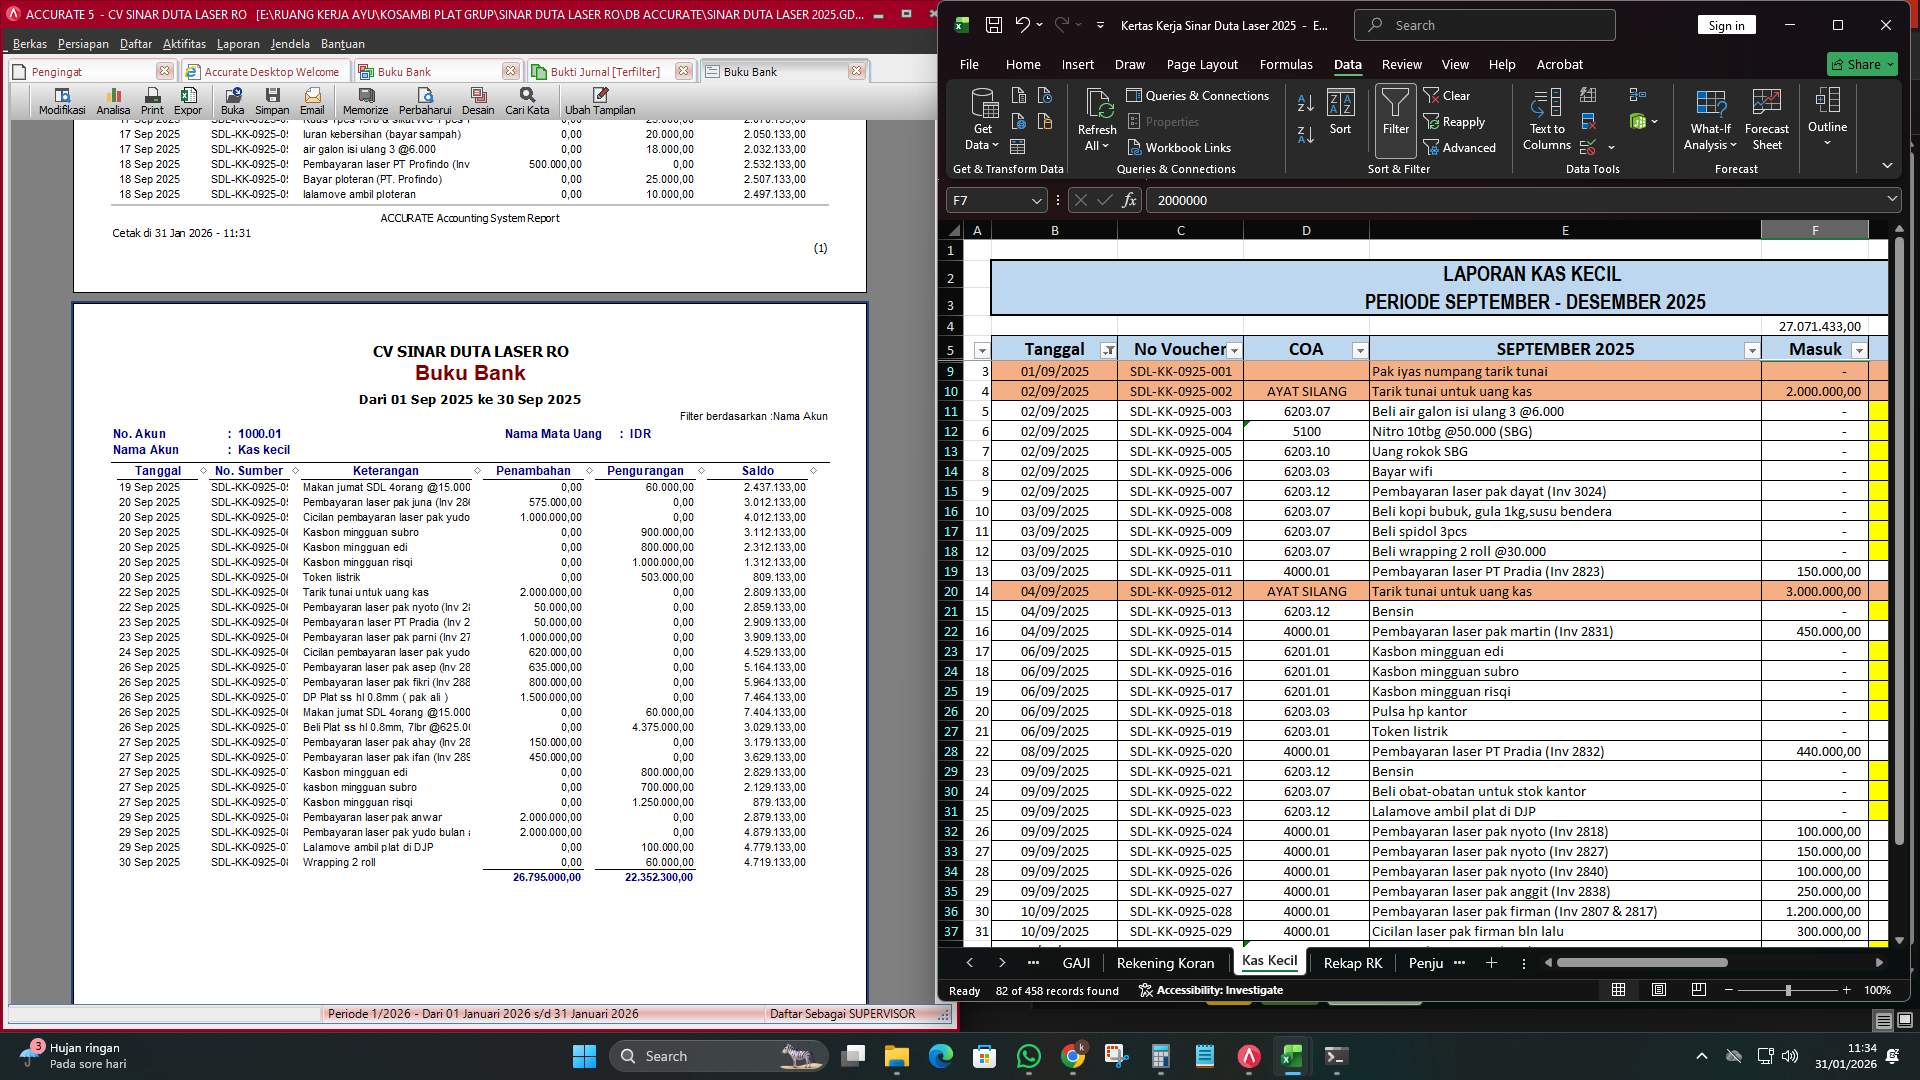The height and width of the screenshot is (1080, 1920).
Task: Toggle Advanced filter in Sort & Filter group
Action: pos(1462,147)
